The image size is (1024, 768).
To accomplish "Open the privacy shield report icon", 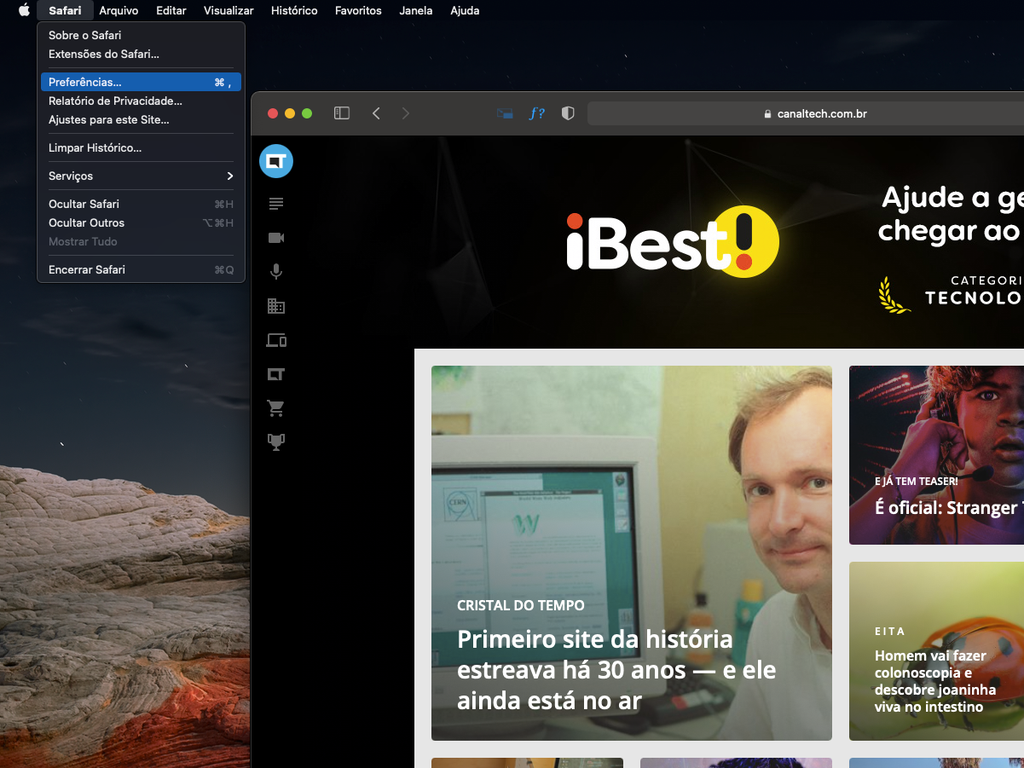I will pos(568,113).
